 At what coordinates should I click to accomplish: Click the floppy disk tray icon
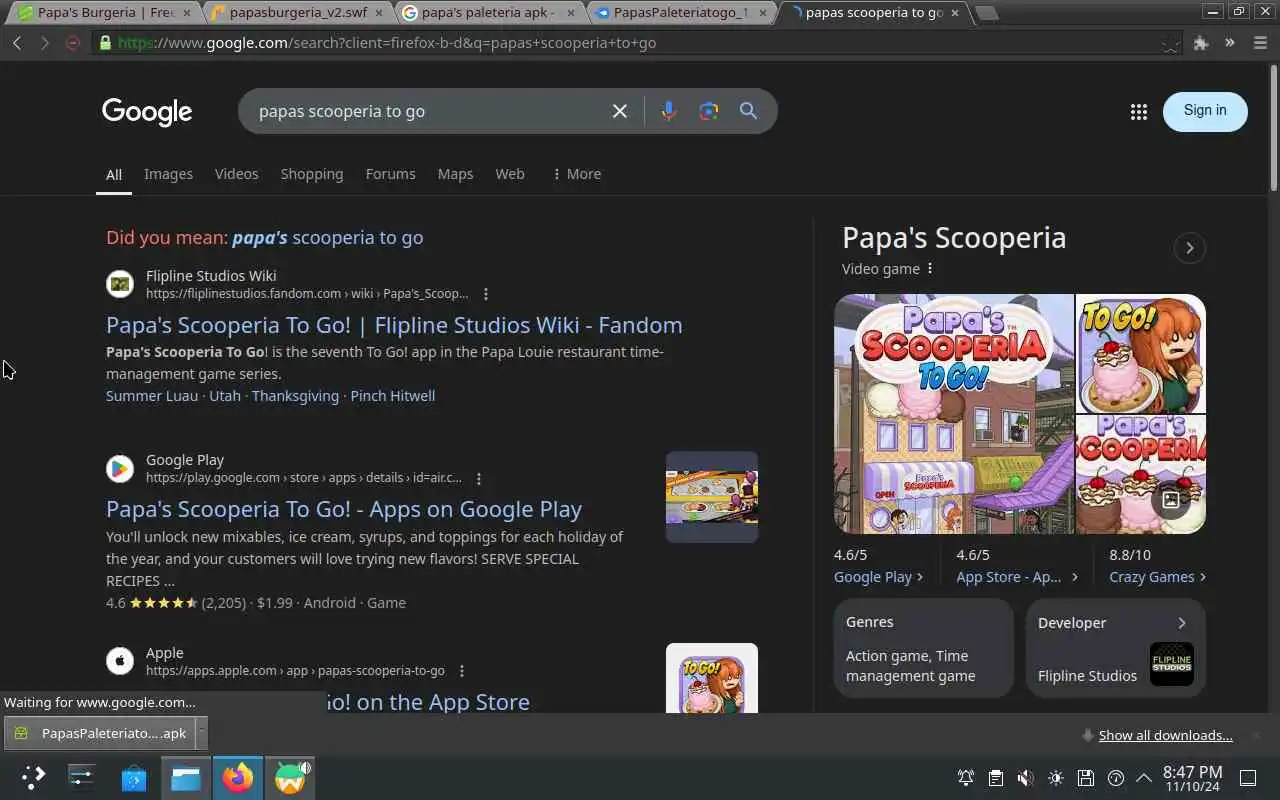pyautogui.click(x=1086, y=778)
